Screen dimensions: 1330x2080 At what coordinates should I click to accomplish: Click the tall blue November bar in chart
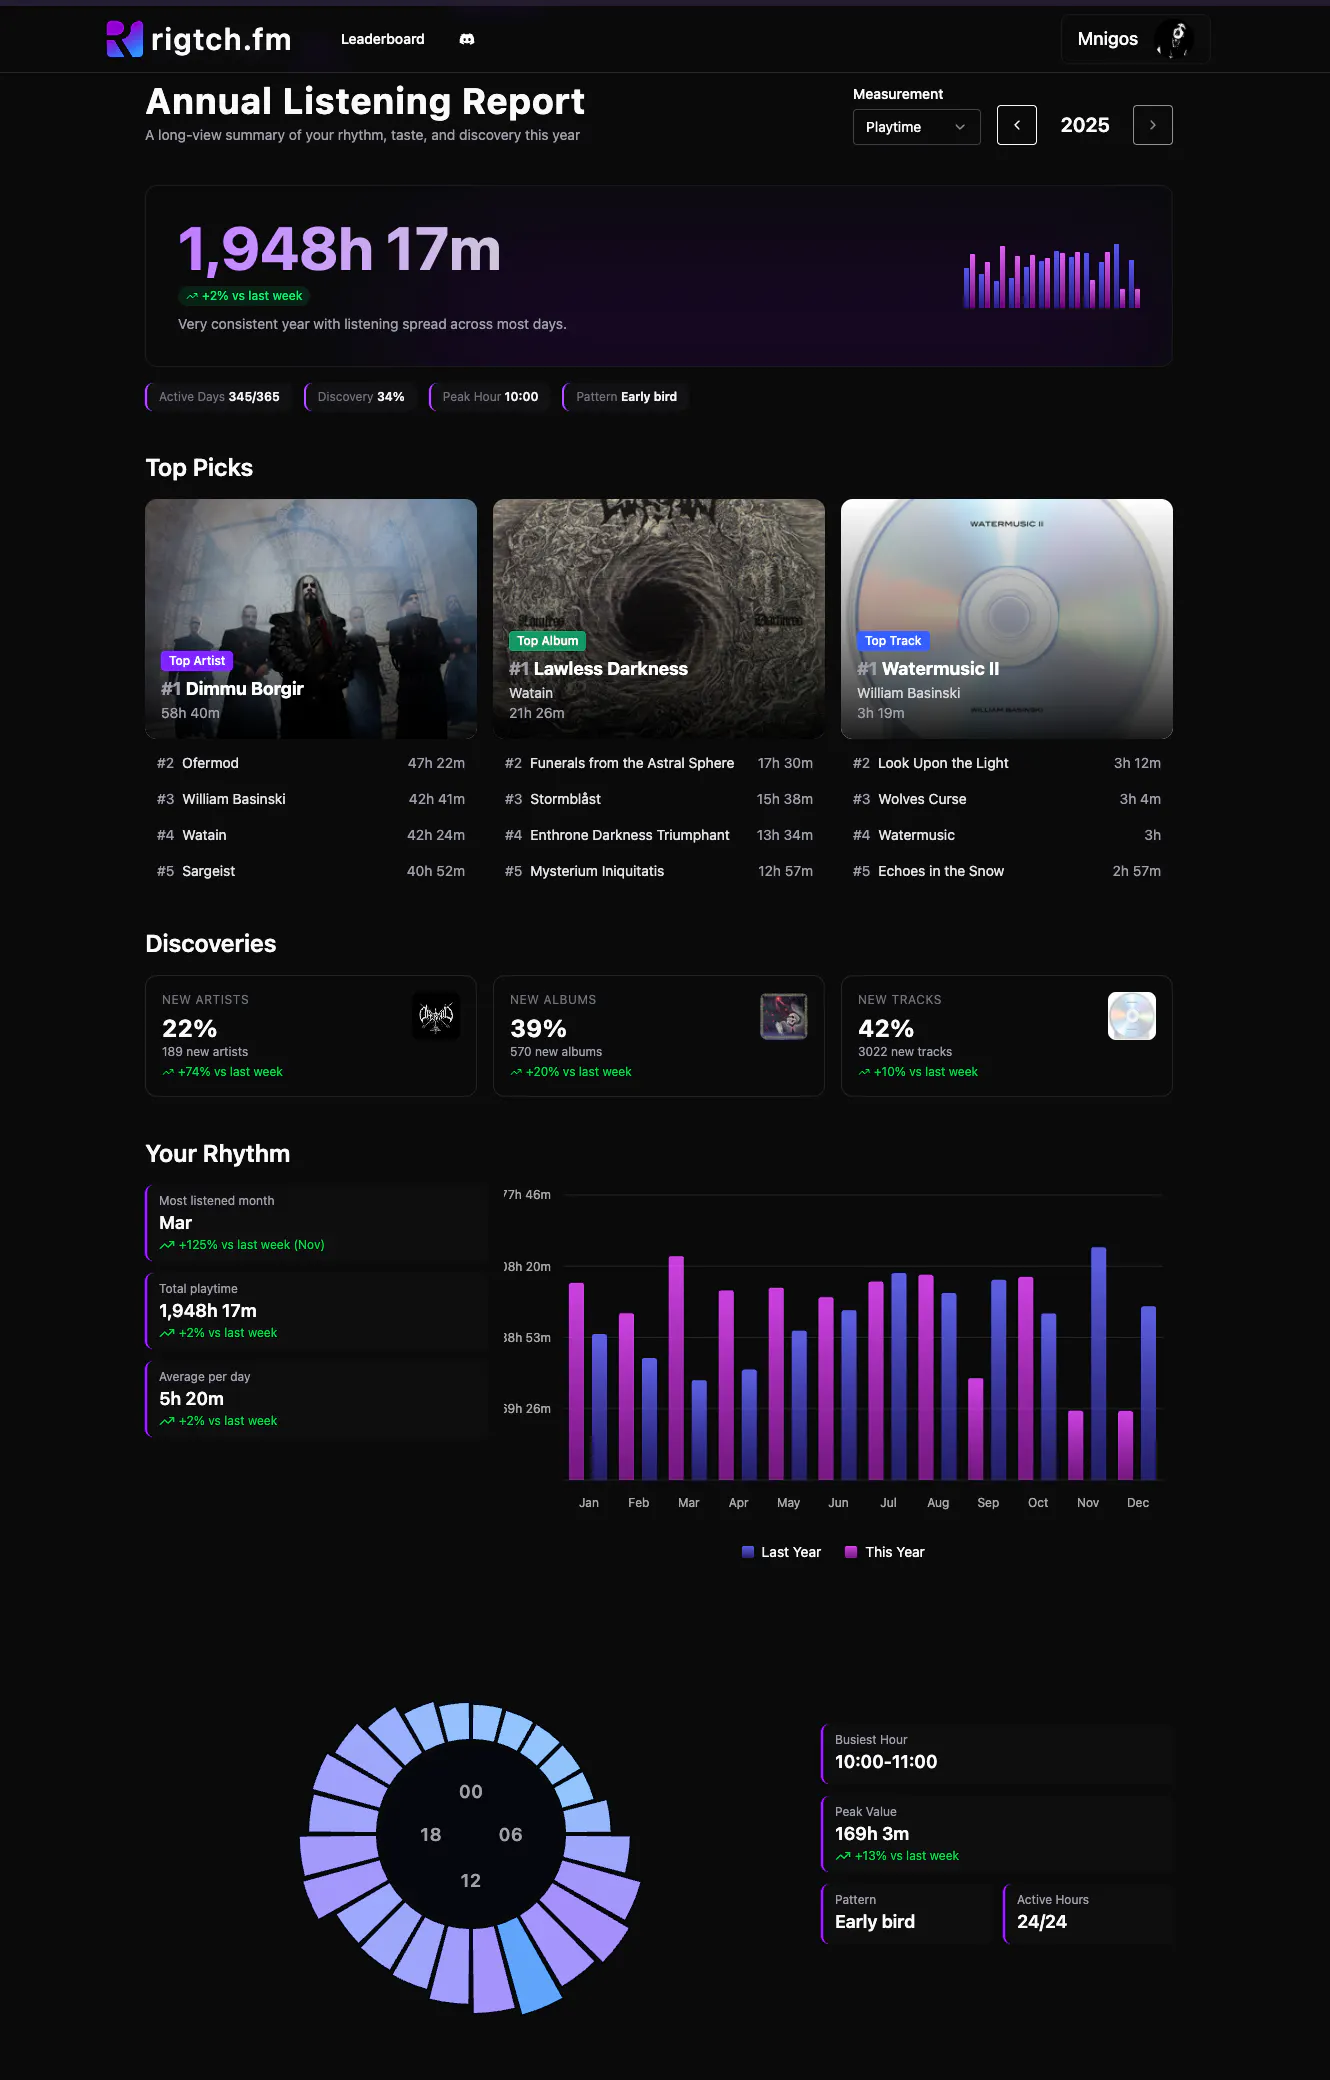click(x=1099, y=1363)
